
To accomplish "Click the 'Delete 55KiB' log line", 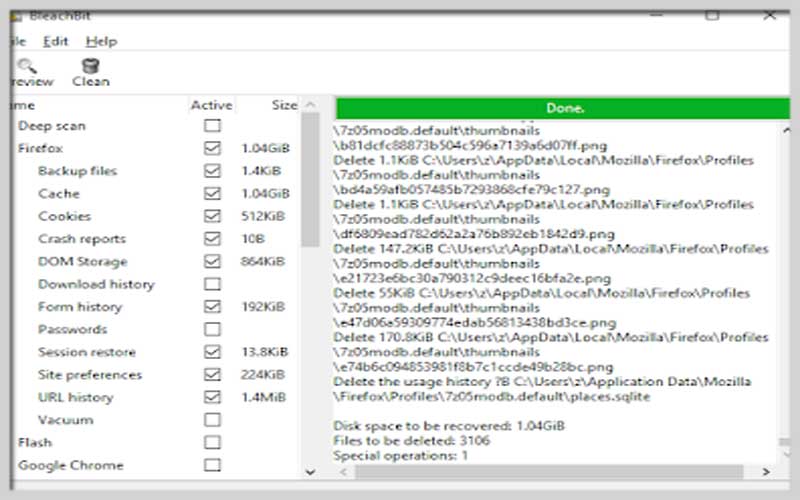I will 541,293.
